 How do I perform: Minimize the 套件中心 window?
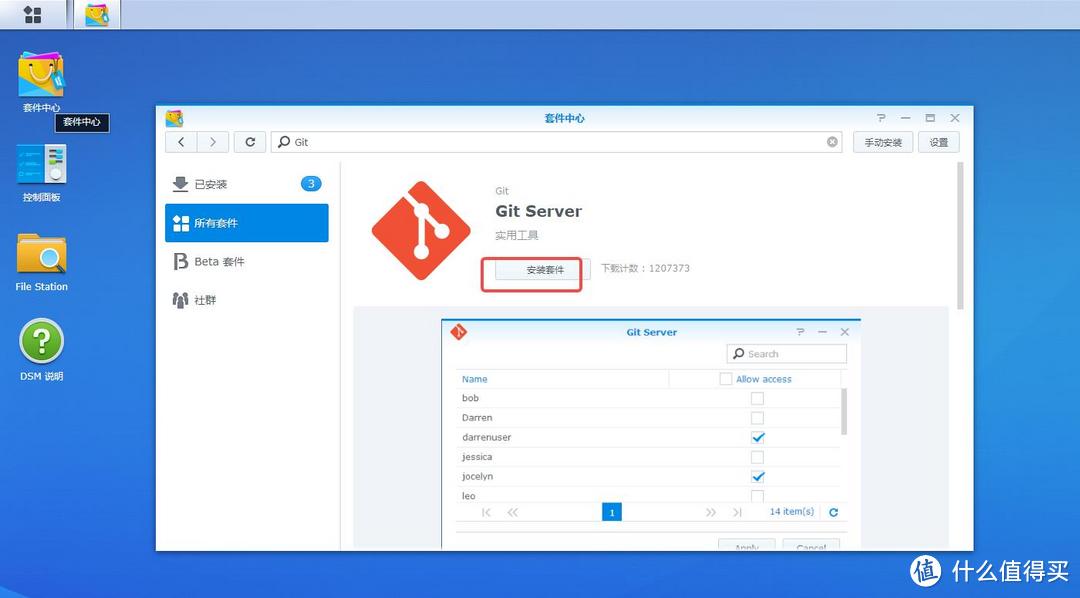905,118
